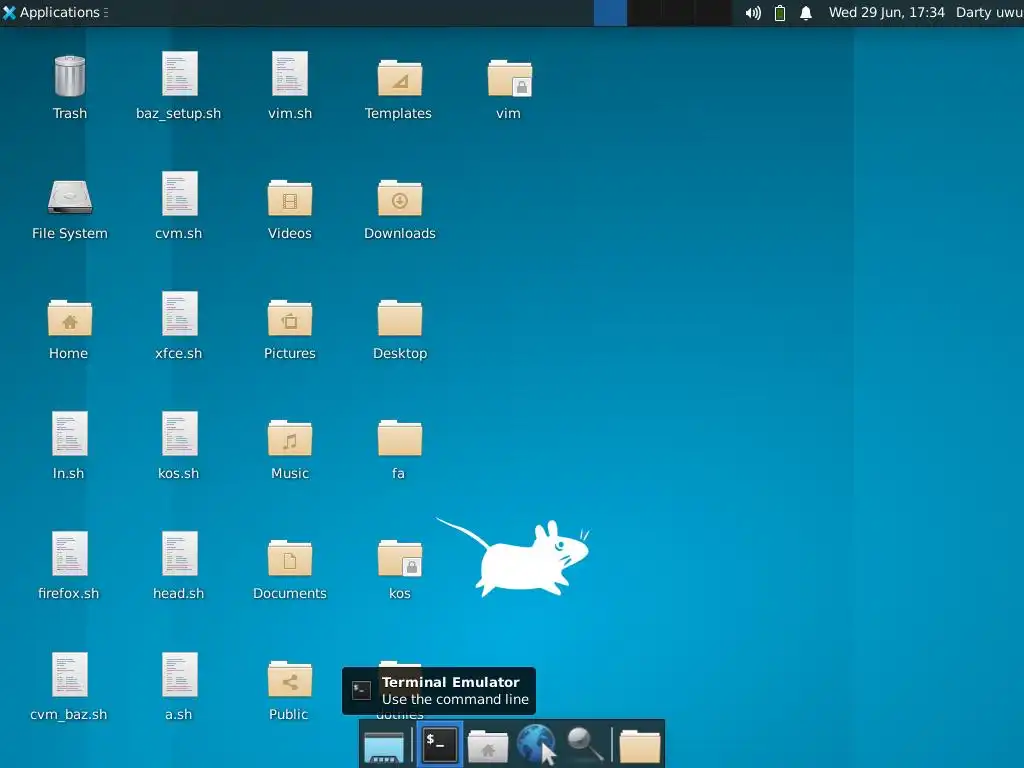
Task: Click Show Desktop in the dock
Action: click(384, 746)
